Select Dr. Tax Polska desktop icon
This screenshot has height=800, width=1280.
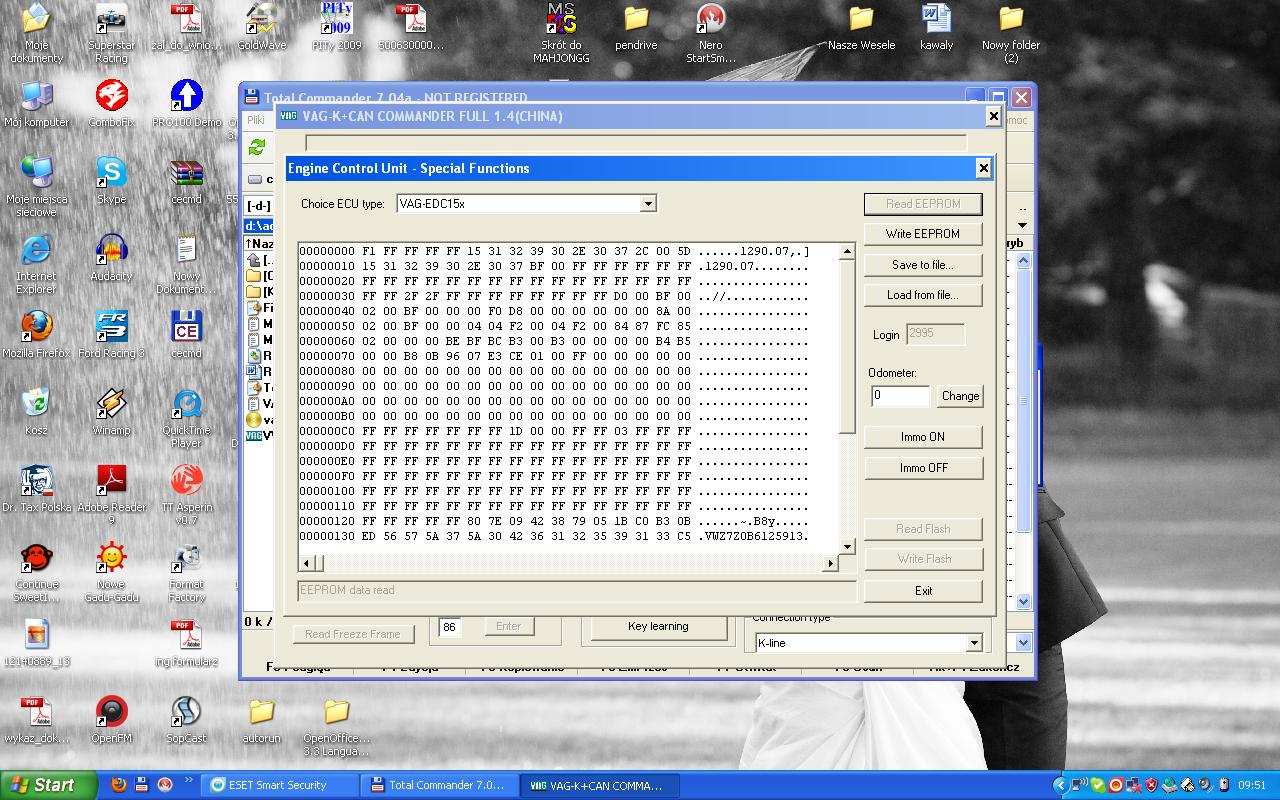tap(37, 490)
